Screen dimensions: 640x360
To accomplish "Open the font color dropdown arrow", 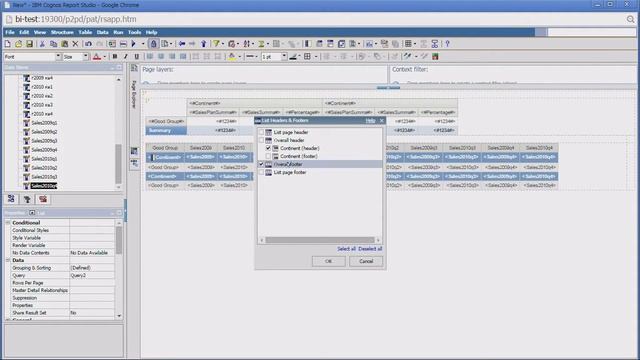I will point(104,57).
